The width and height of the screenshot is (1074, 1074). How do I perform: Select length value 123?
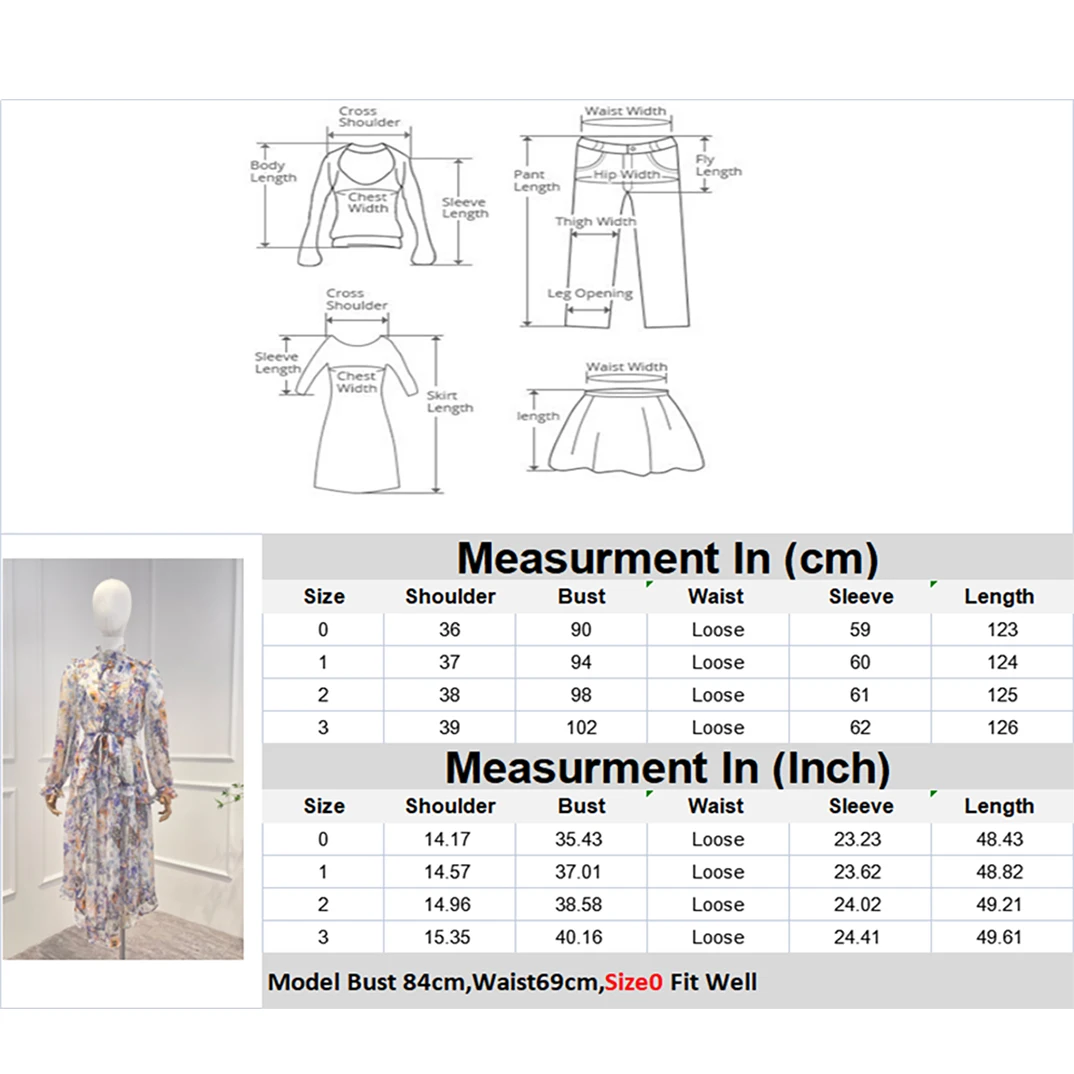click(x=1003, y=629)
